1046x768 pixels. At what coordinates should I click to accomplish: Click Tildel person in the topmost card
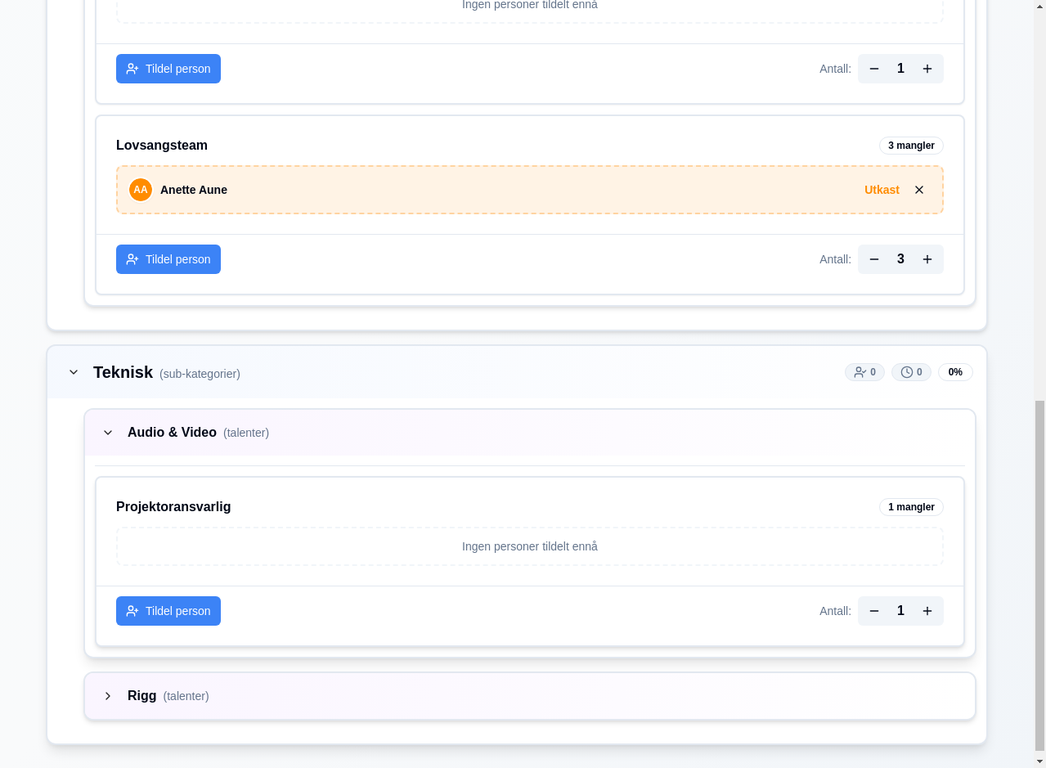168,69
